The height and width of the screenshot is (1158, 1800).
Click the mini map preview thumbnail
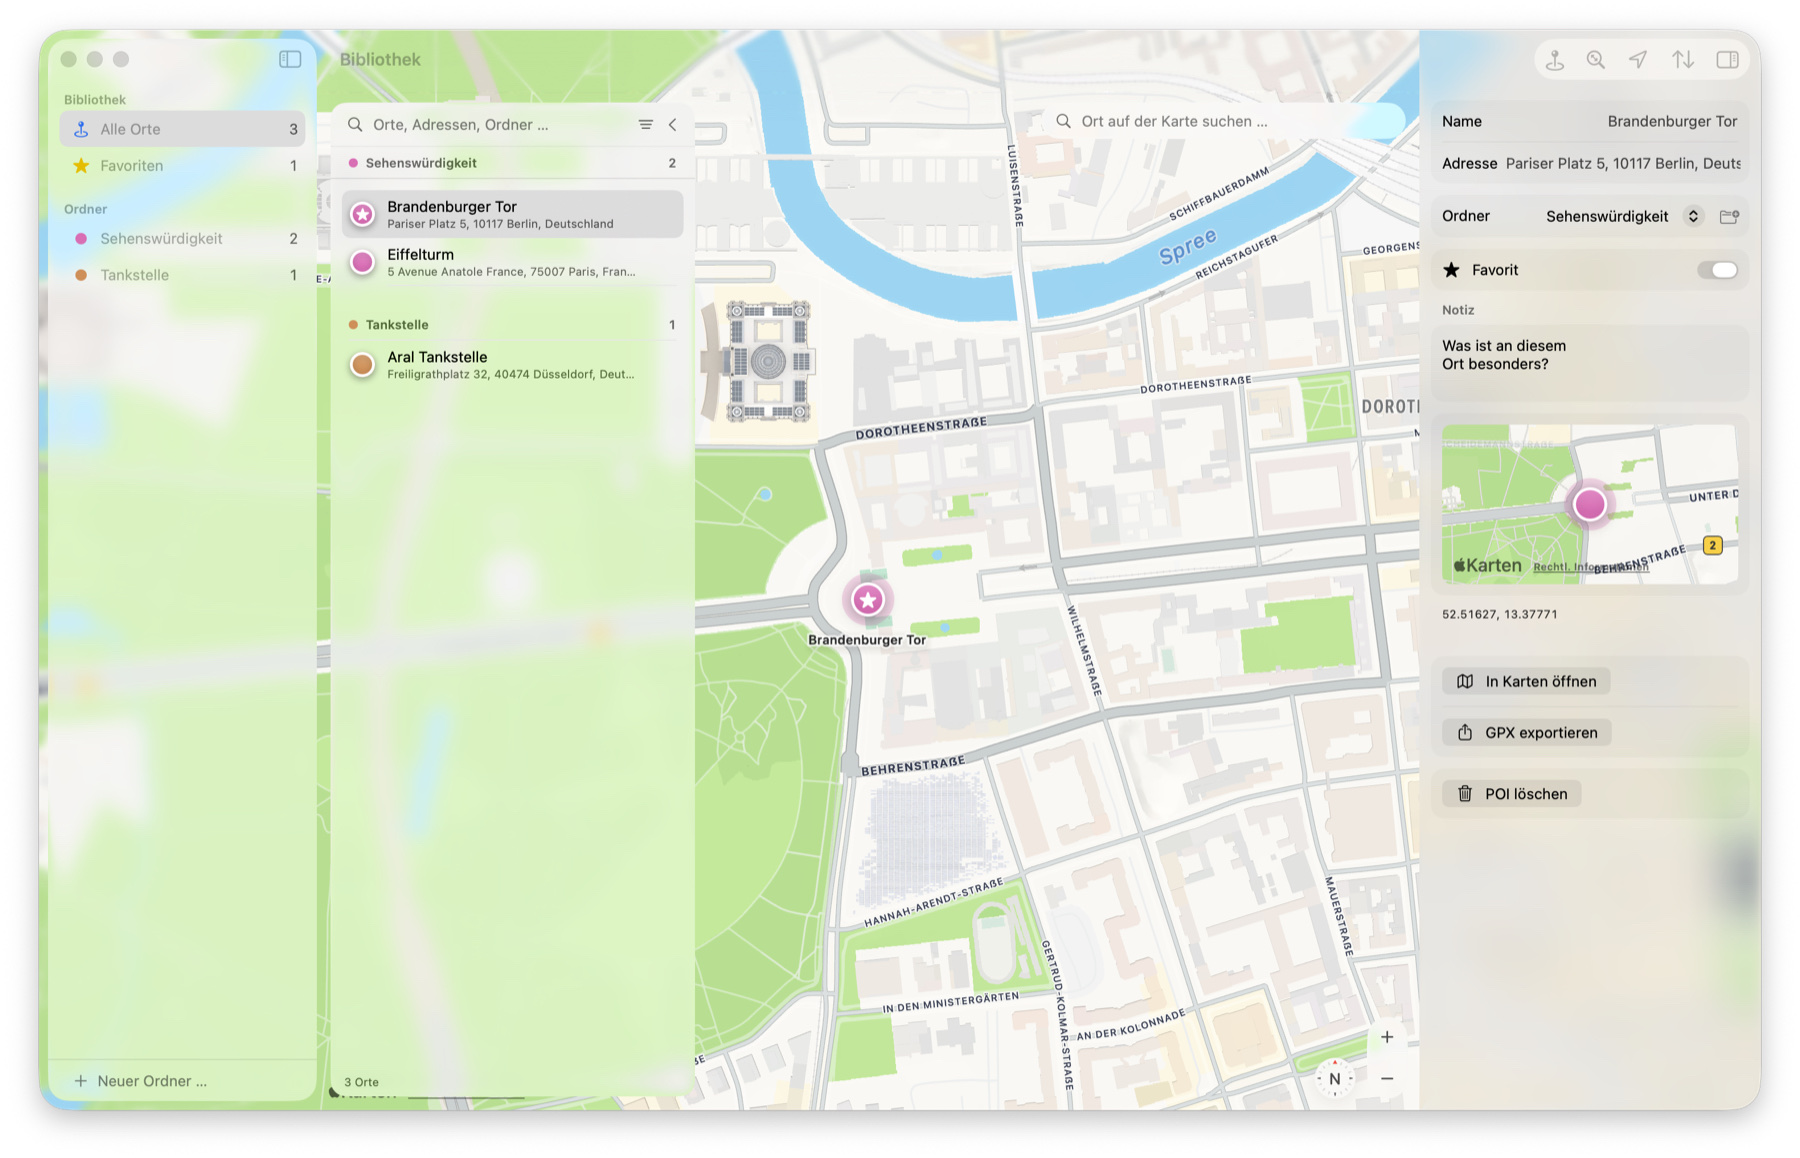click(x=1590, y=504)
